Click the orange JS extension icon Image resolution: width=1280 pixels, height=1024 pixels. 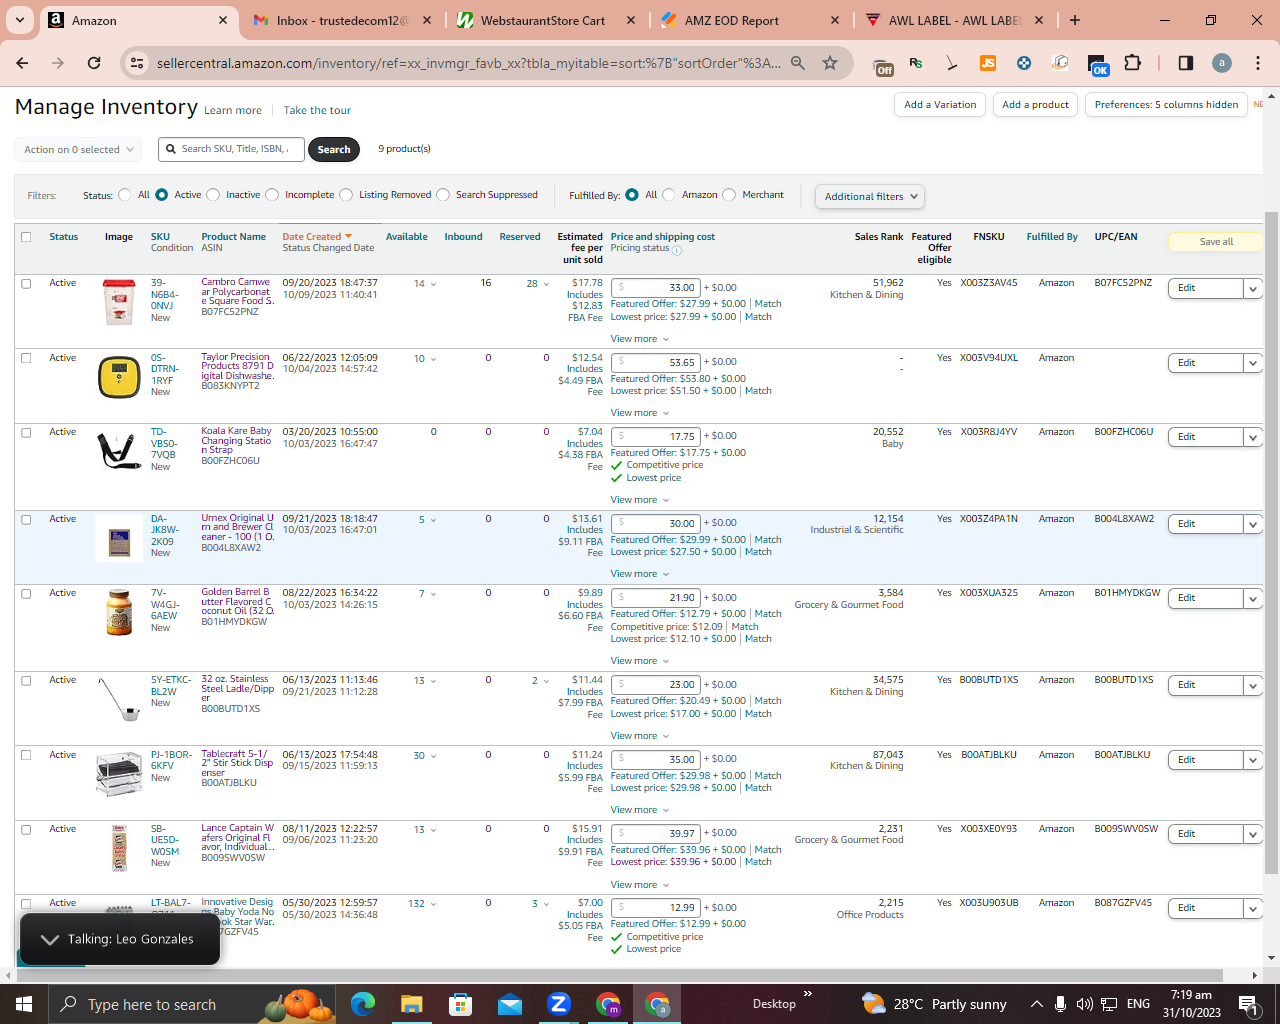point(988,63)
